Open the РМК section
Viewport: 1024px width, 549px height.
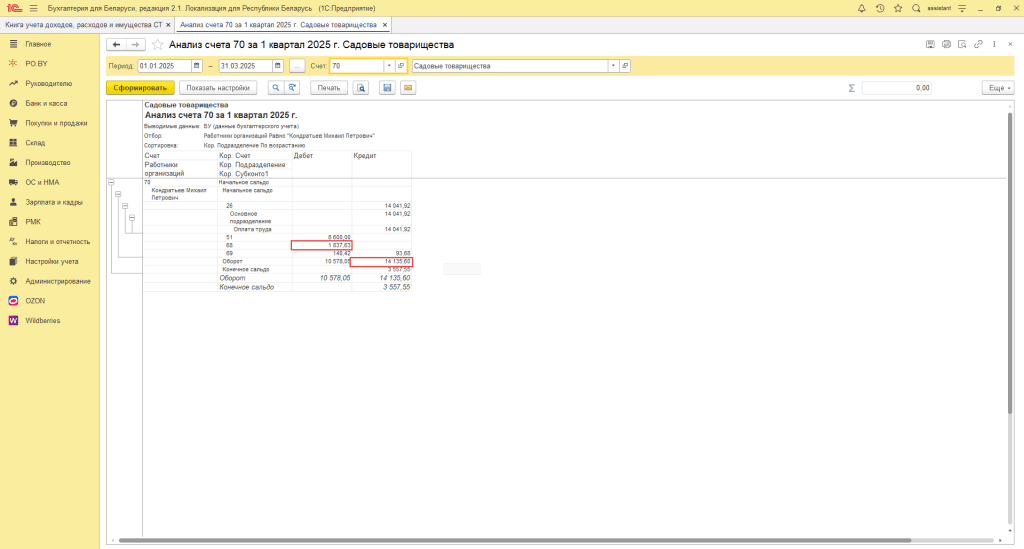coord(33,221)
